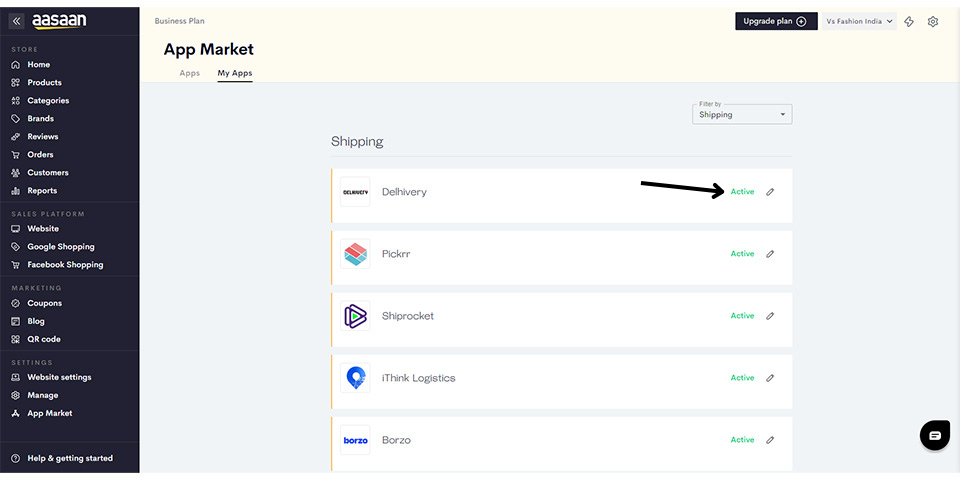Click Active status on Borzo row
960x480 pixels.
click(742, 440)
